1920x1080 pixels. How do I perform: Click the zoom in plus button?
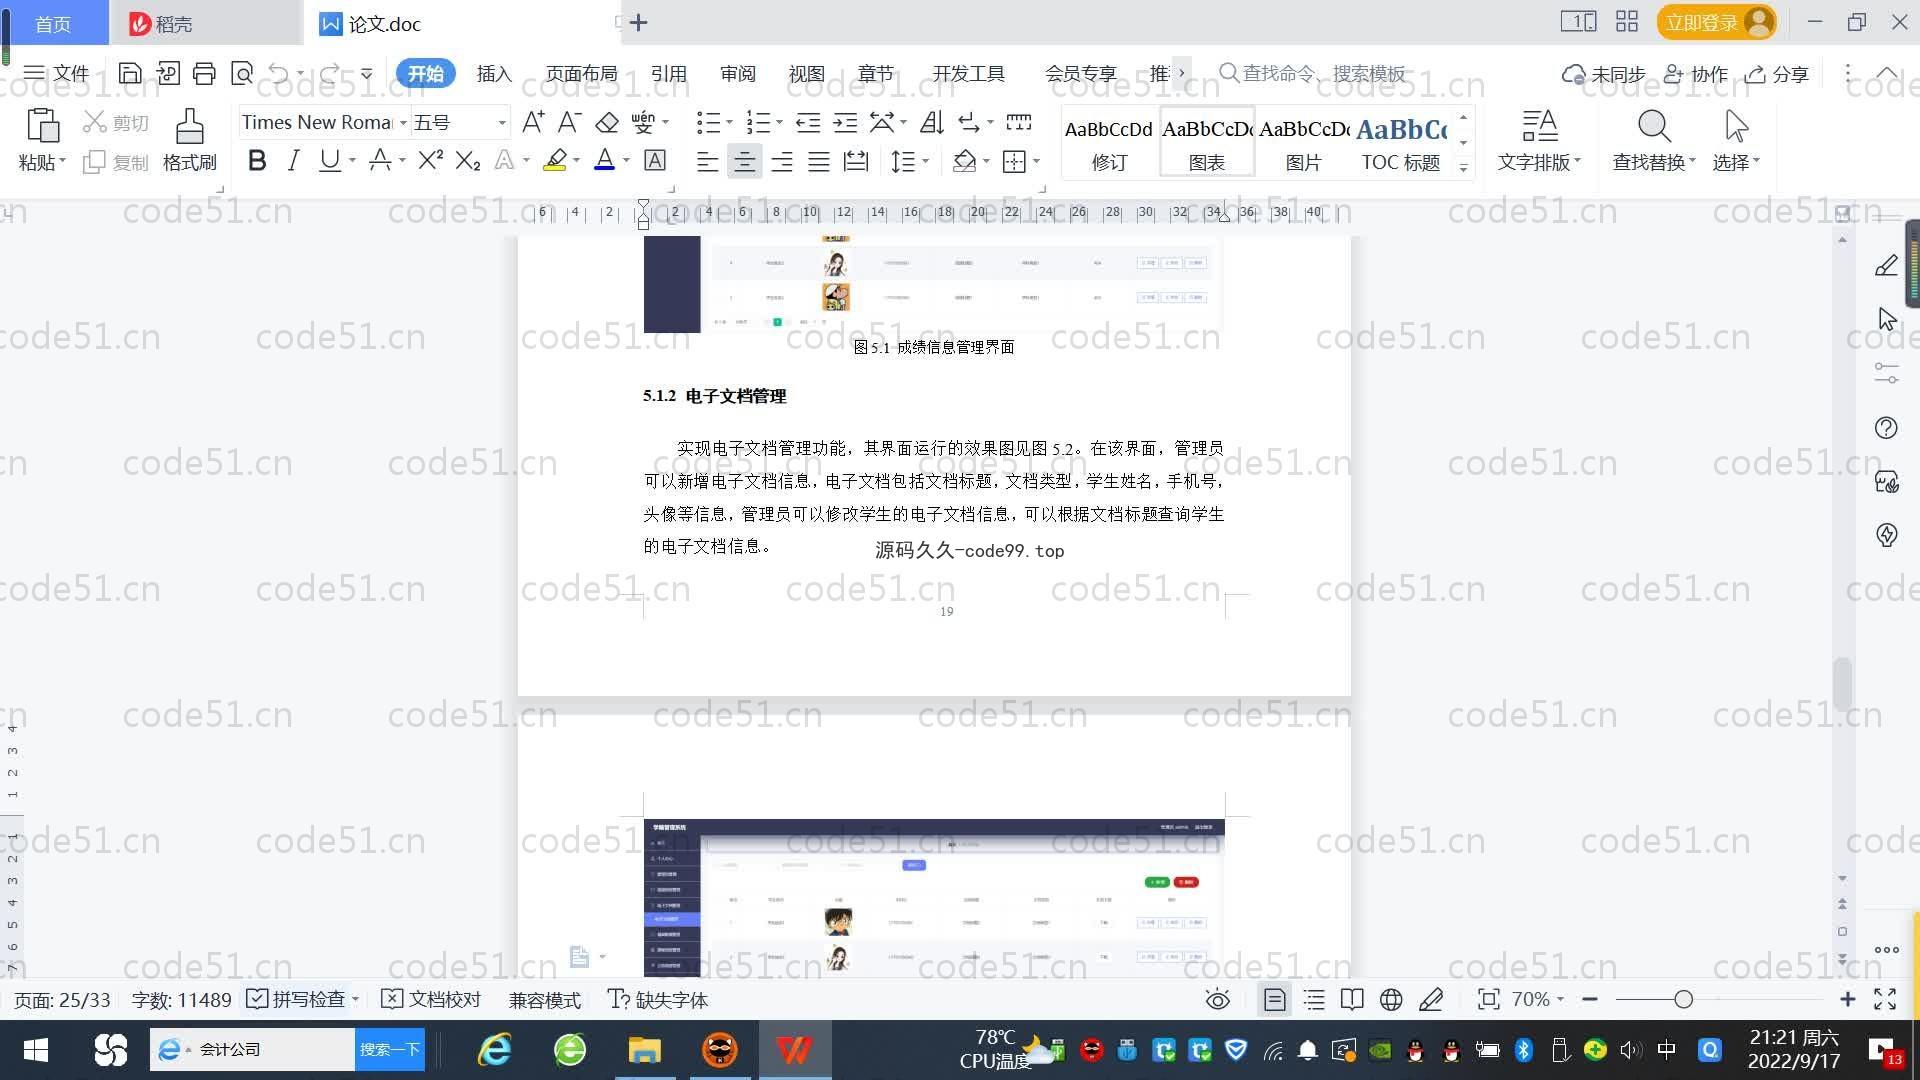coord(1847,999)
